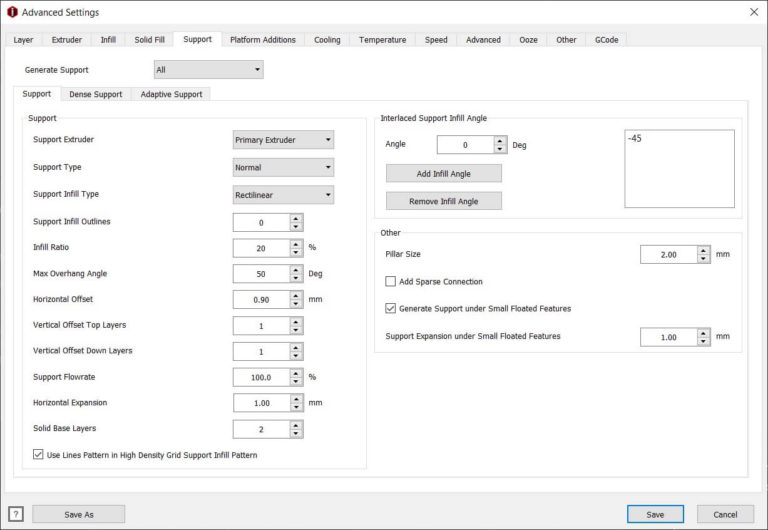
Task: Increase Support Flowrate with up arrow
Action: pos(296,372)
